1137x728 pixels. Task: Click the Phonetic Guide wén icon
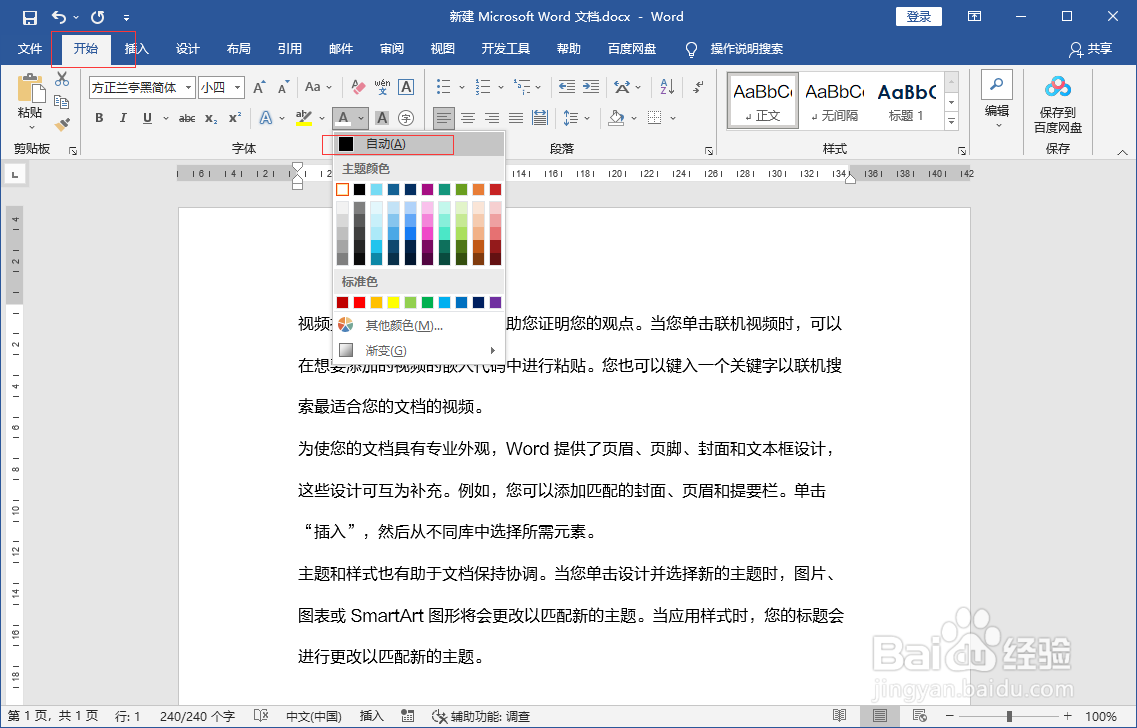[382, 88]
